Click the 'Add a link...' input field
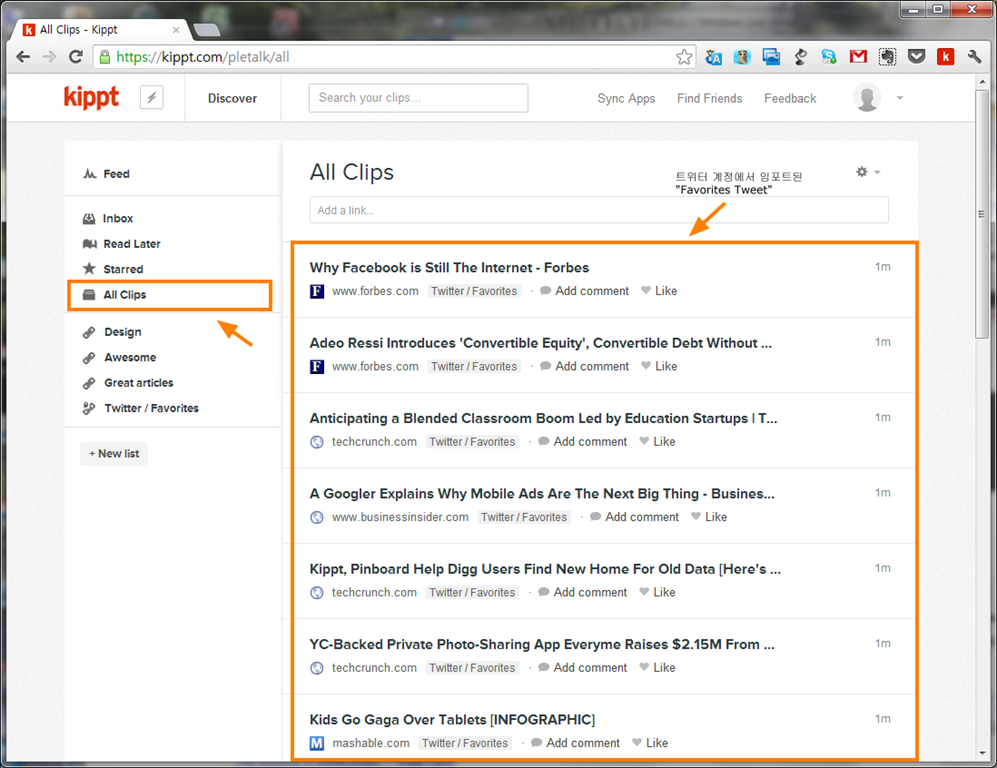The width and height of the screenshot is (997, 768). 598,210
